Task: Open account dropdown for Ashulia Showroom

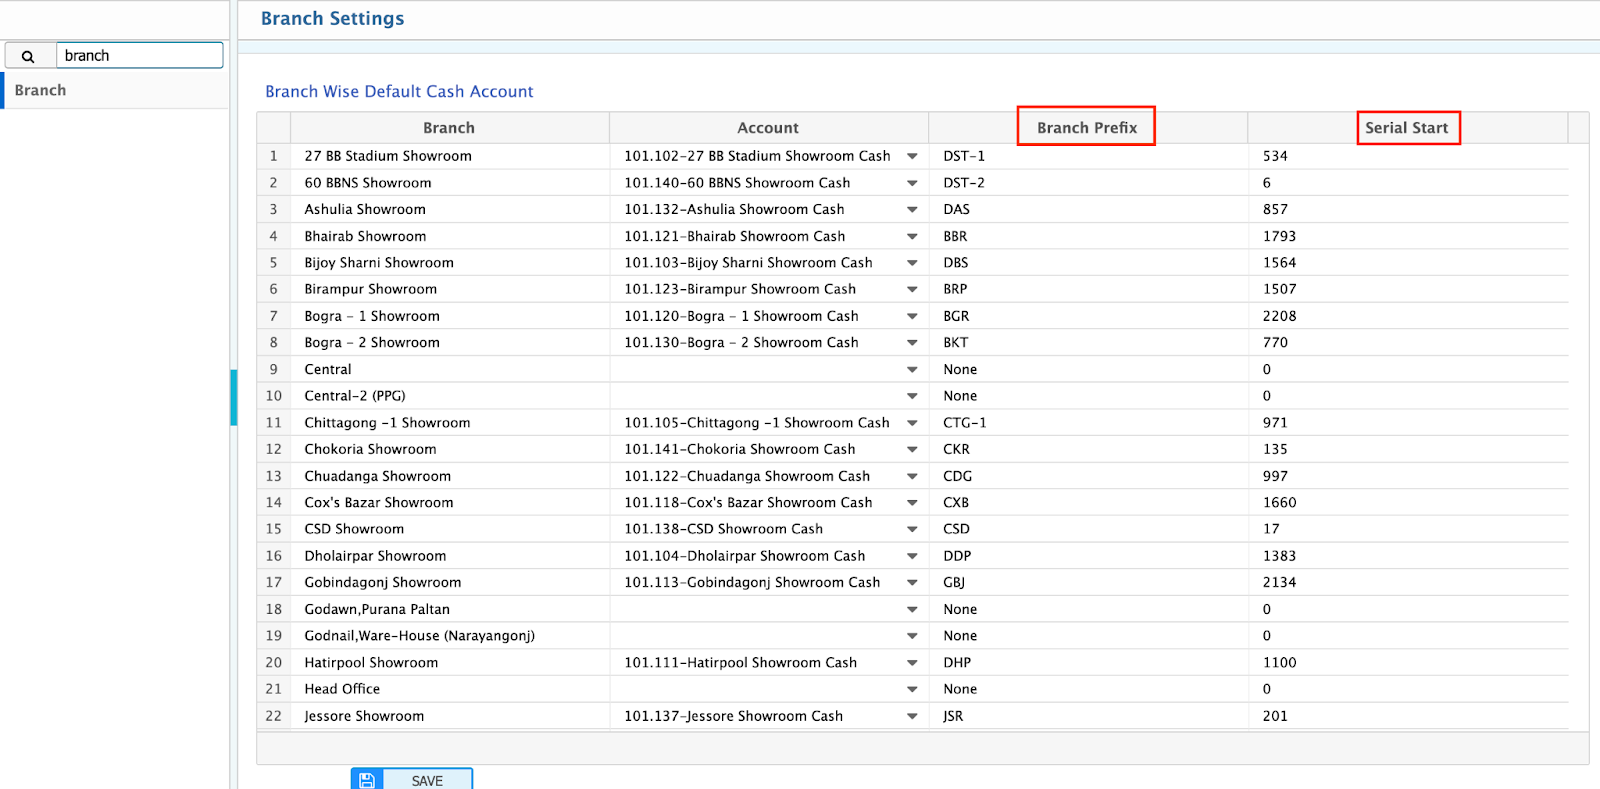Action: pos(912,210)
